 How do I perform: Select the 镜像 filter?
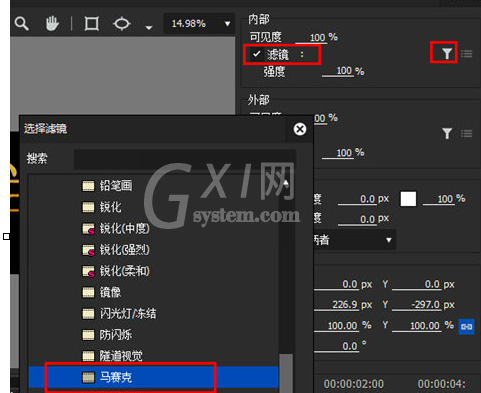pyautogui.click(x=110, y=292)
